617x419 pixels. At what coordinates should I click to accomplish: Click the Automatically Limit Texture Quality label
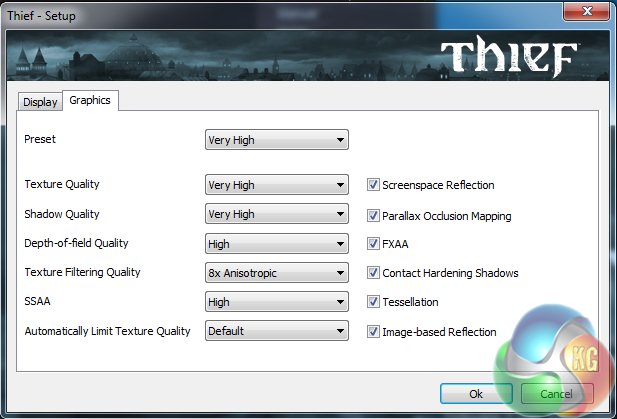click(107, 331)
